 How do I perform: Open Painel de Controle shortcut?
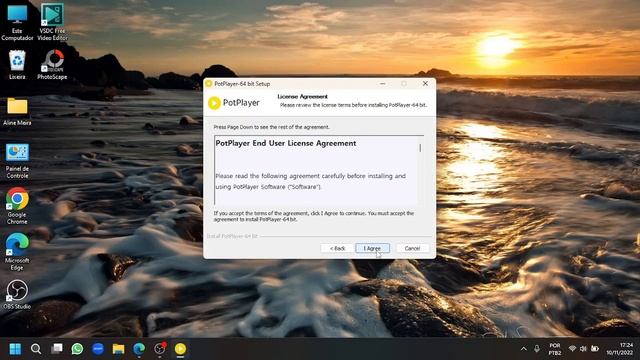(17, 161)
